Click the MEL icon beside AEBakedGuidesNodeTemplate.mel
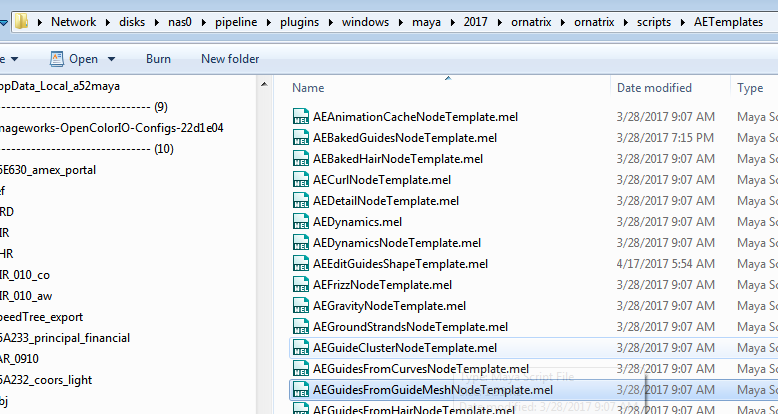 coord(301,138)
